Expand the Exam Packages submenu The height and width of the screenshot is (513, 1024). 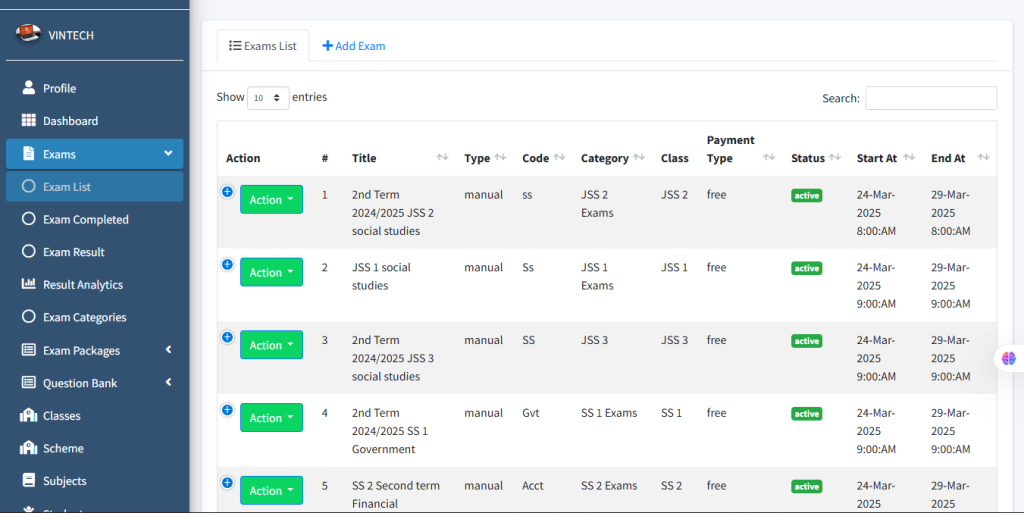coord(168,350)
